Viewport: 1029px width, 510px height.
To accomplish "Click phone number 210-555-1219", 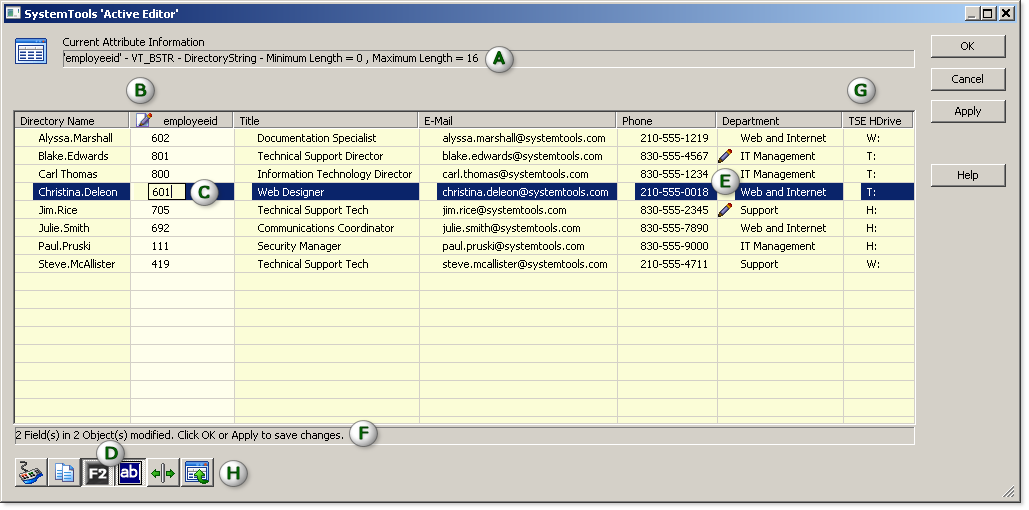I will pyautogui.click(x=675, y=138).
